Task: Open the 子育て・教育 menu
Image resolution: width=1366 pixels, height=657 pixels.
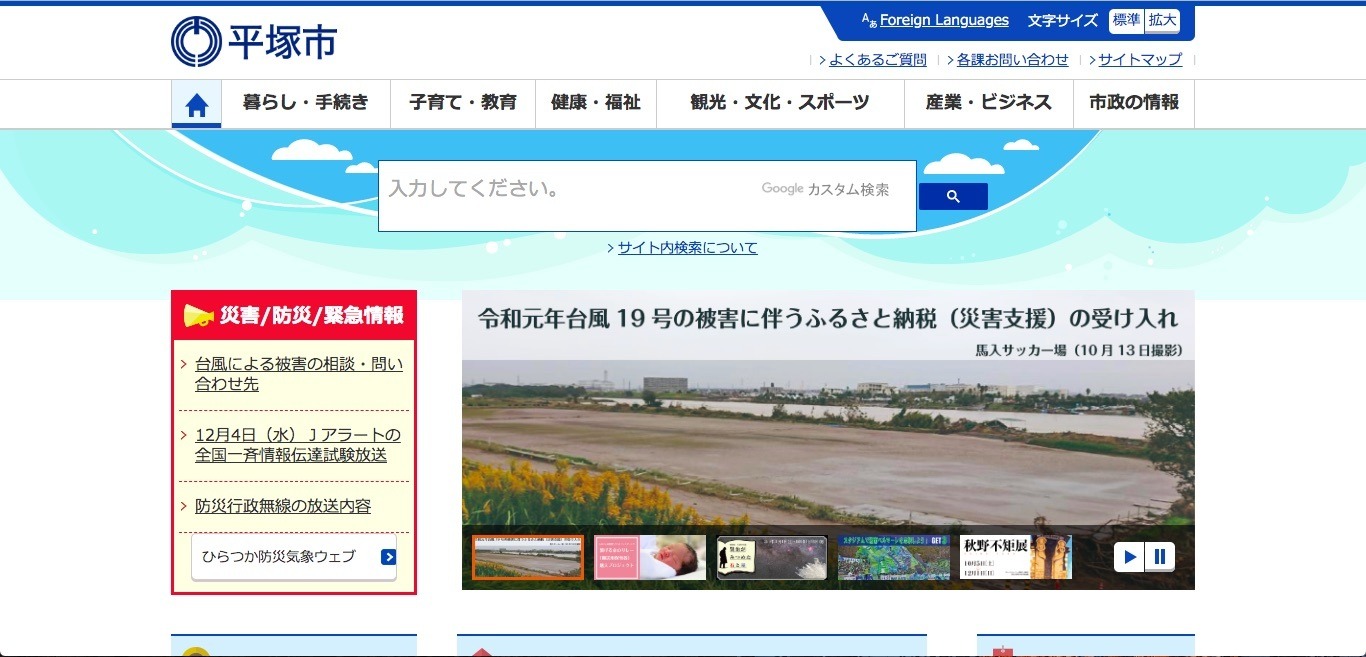Action: pyautogui.click(x=463, y=103)
